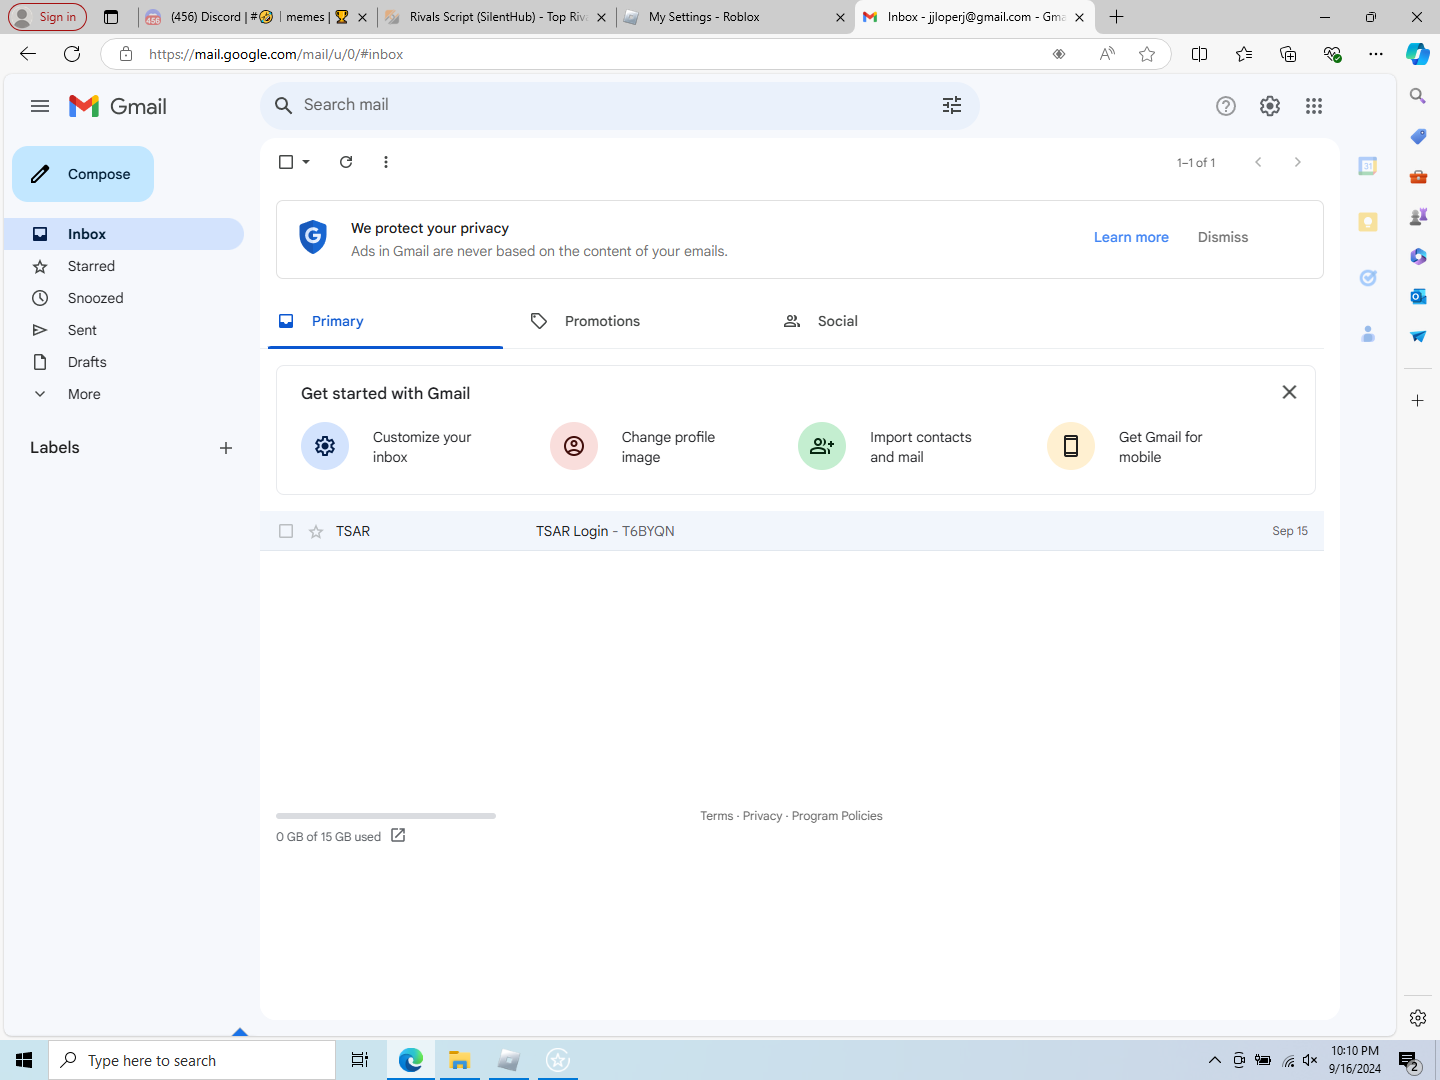The height and width of the screenshot is (1080, 1440).
Task: Dismiss the privacy notice
Action: pyautogui.click(x=1223, y=237)
